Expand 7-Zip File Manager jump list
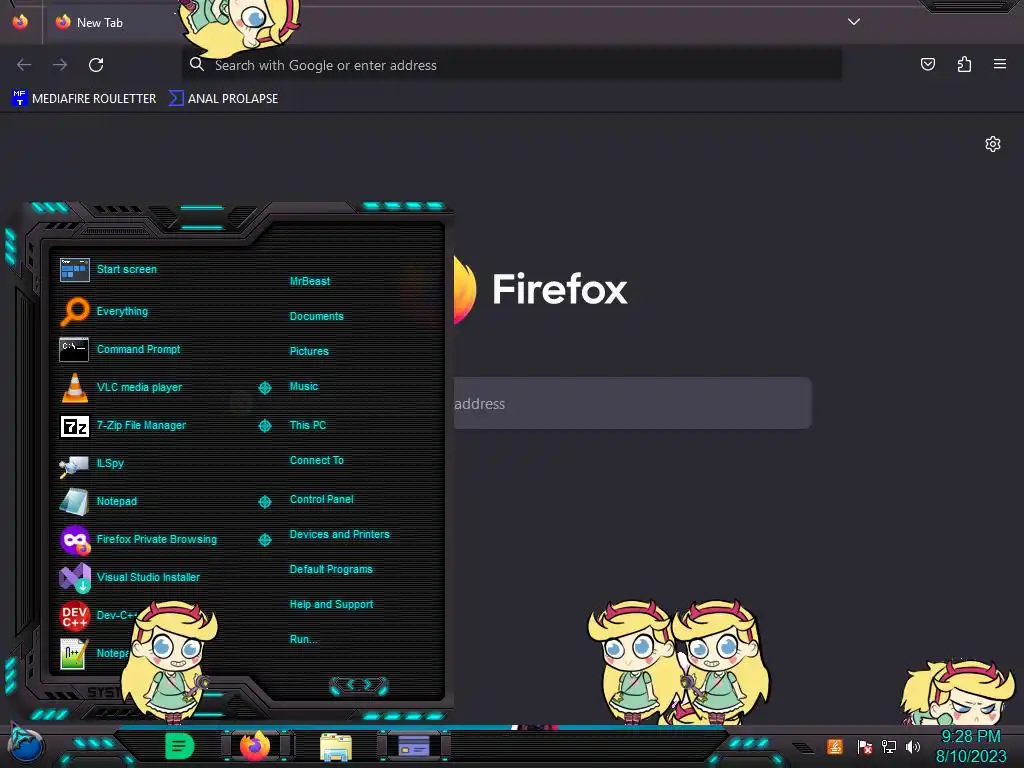This screenshot has height=768, width=1024. point(264,426)
